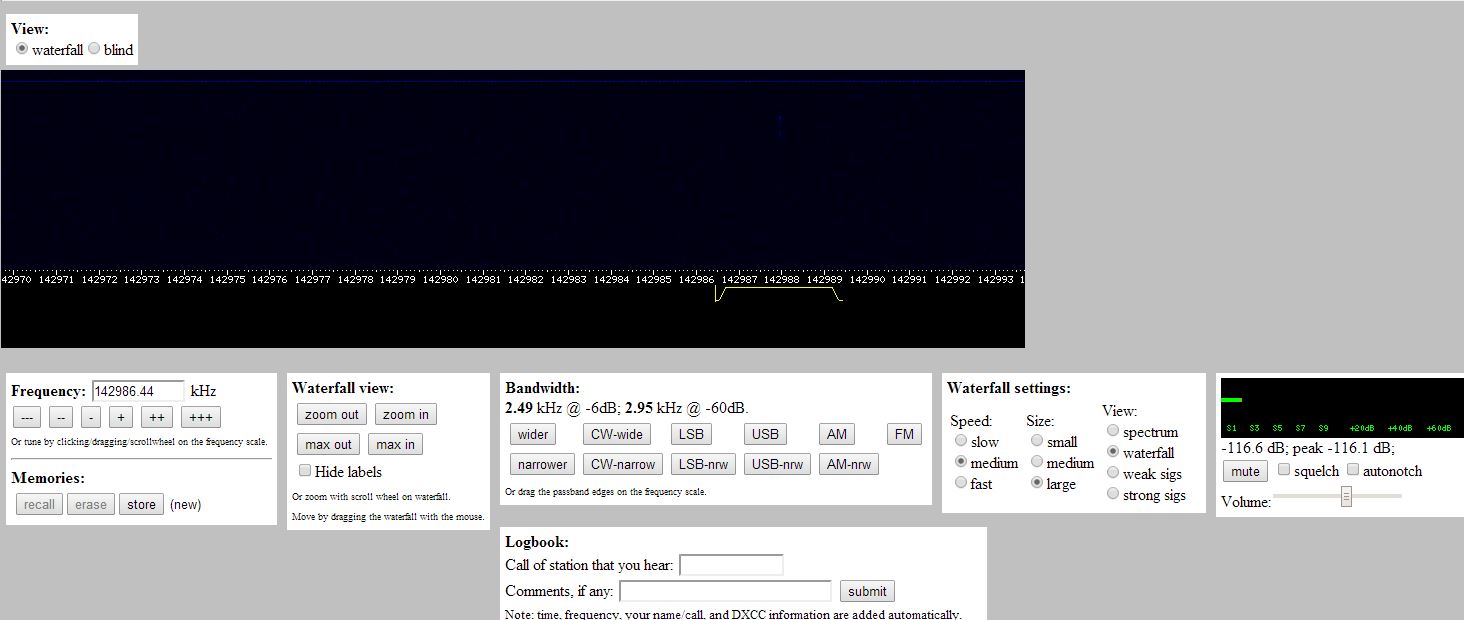Image resolution: width=1464 pixels, height=620 pixels.
Task: Enable the Hide labels checkbox
Action: click(x=305, y=471)
